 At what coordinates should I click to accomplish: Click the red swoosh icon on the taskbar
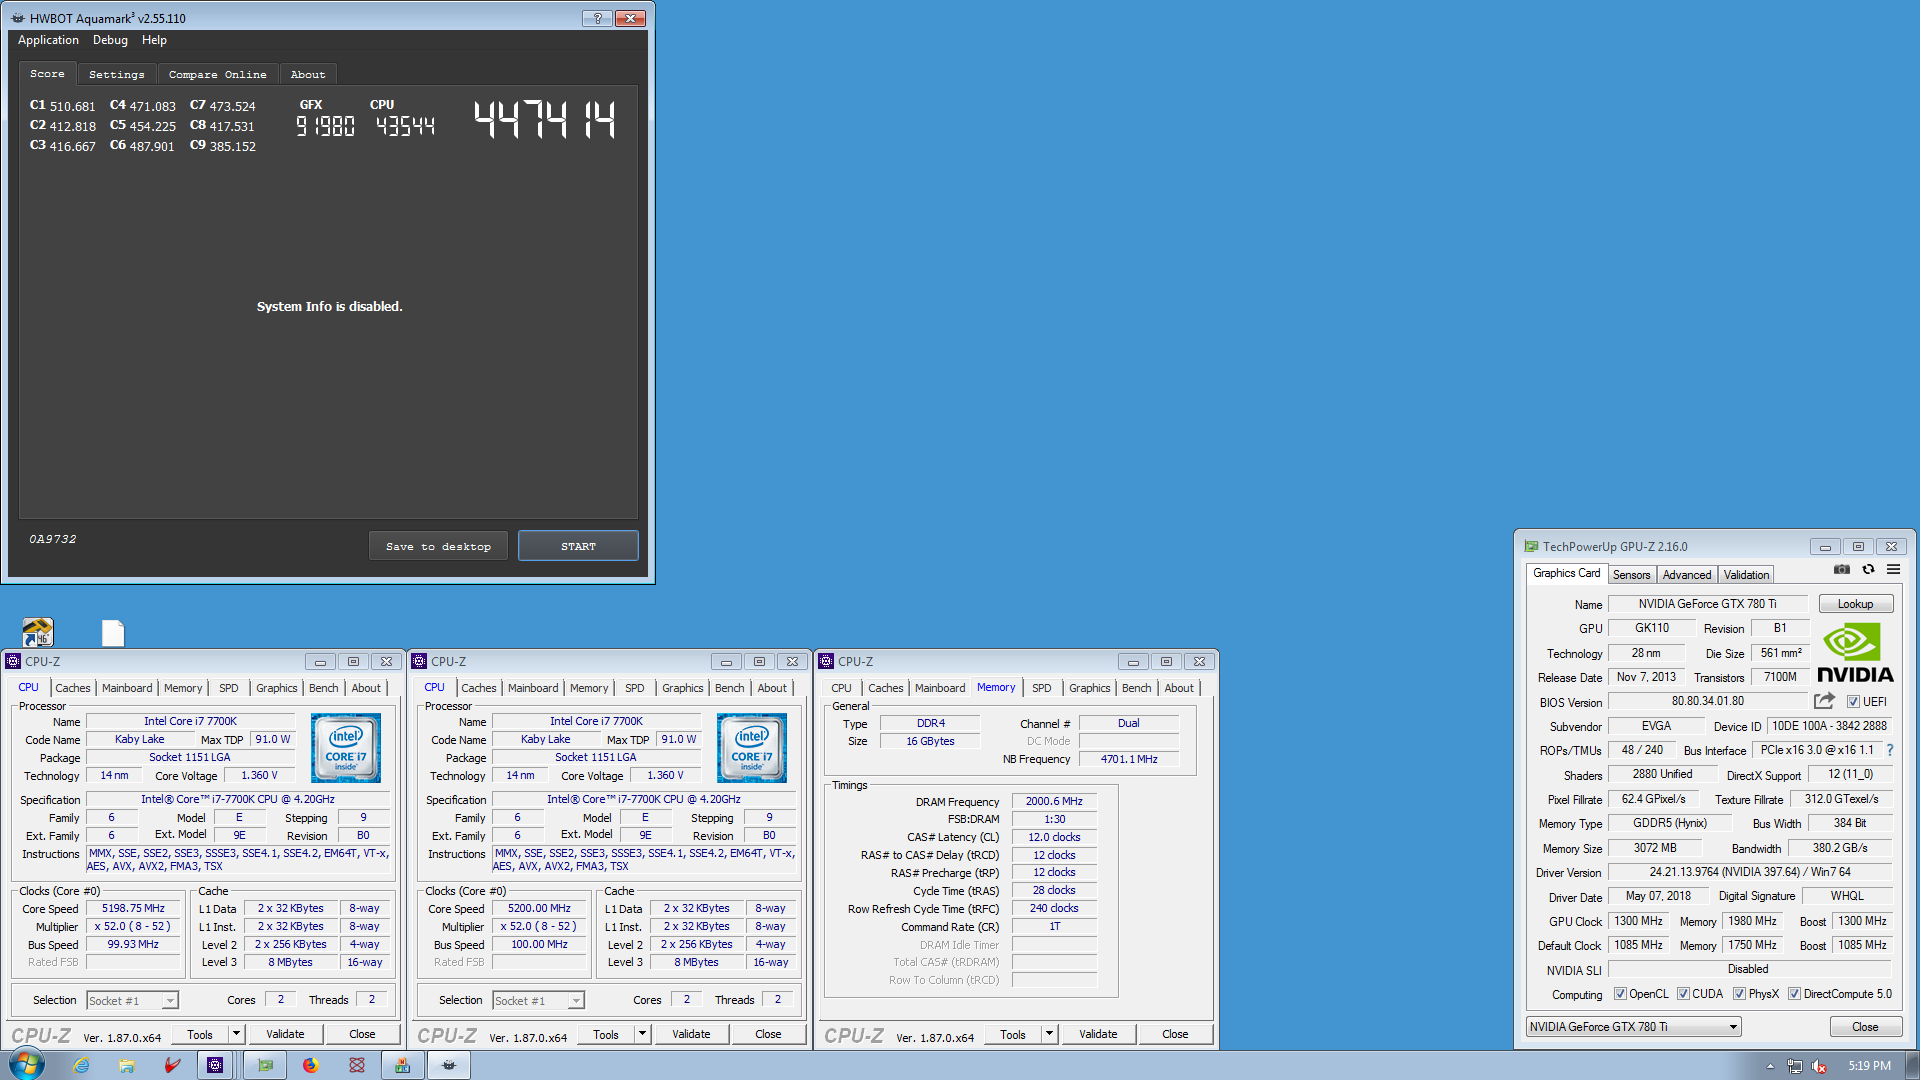pyautogui.click(x=173, y=1065)
